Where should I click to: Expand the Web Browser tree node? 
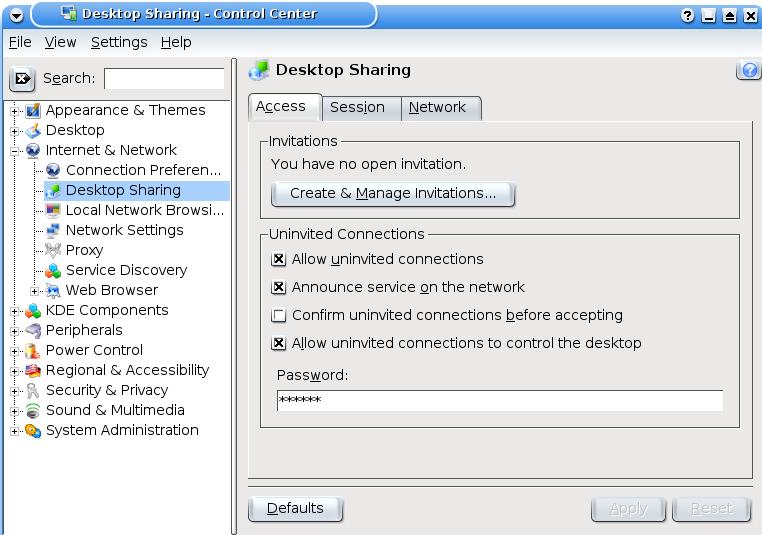[35, 290]
